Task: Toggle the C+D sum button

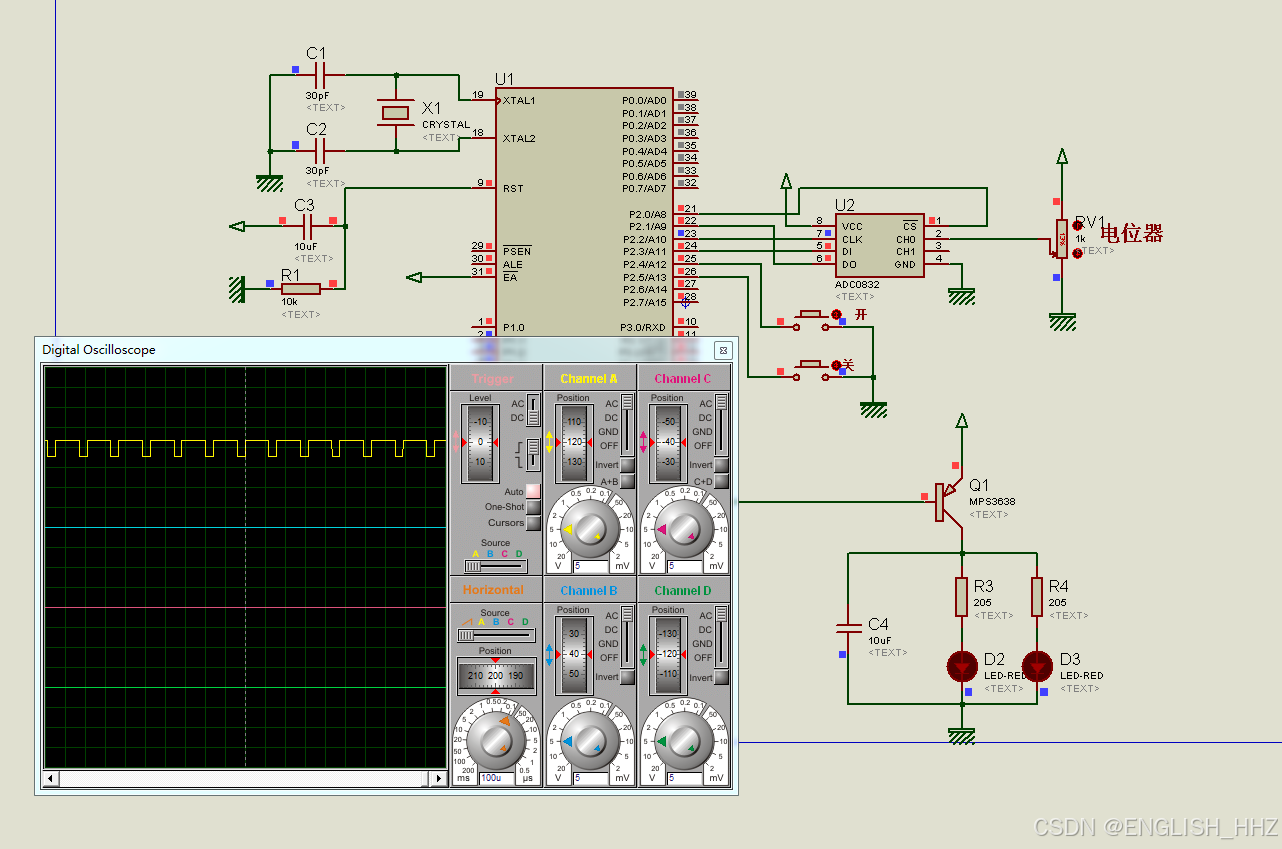Action: tap(721, 481)
